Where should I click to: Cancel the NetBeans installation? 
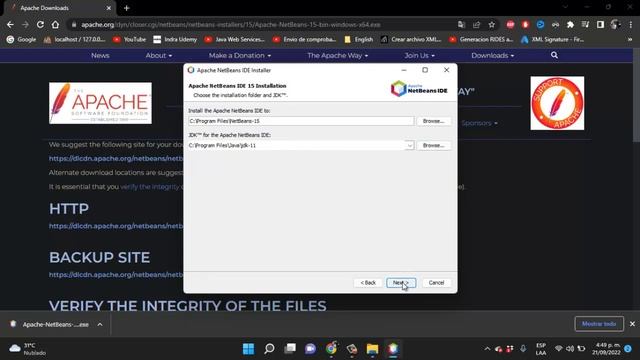point(436,282)
